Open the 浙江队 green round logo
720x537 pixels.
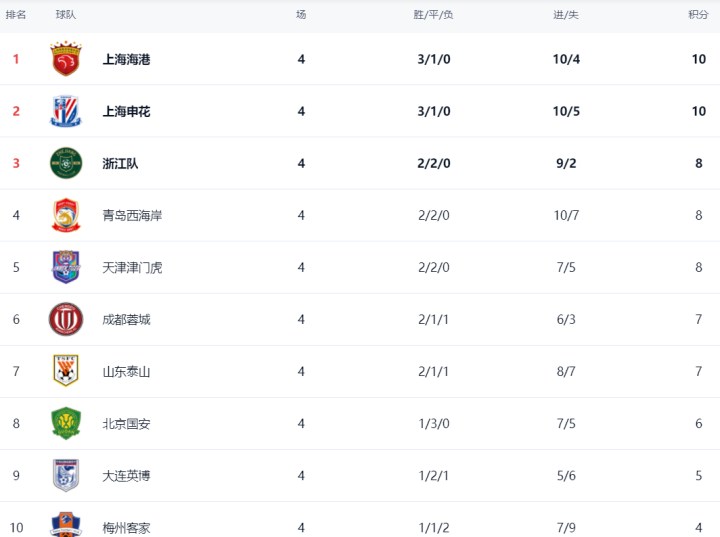pos(66,163)
